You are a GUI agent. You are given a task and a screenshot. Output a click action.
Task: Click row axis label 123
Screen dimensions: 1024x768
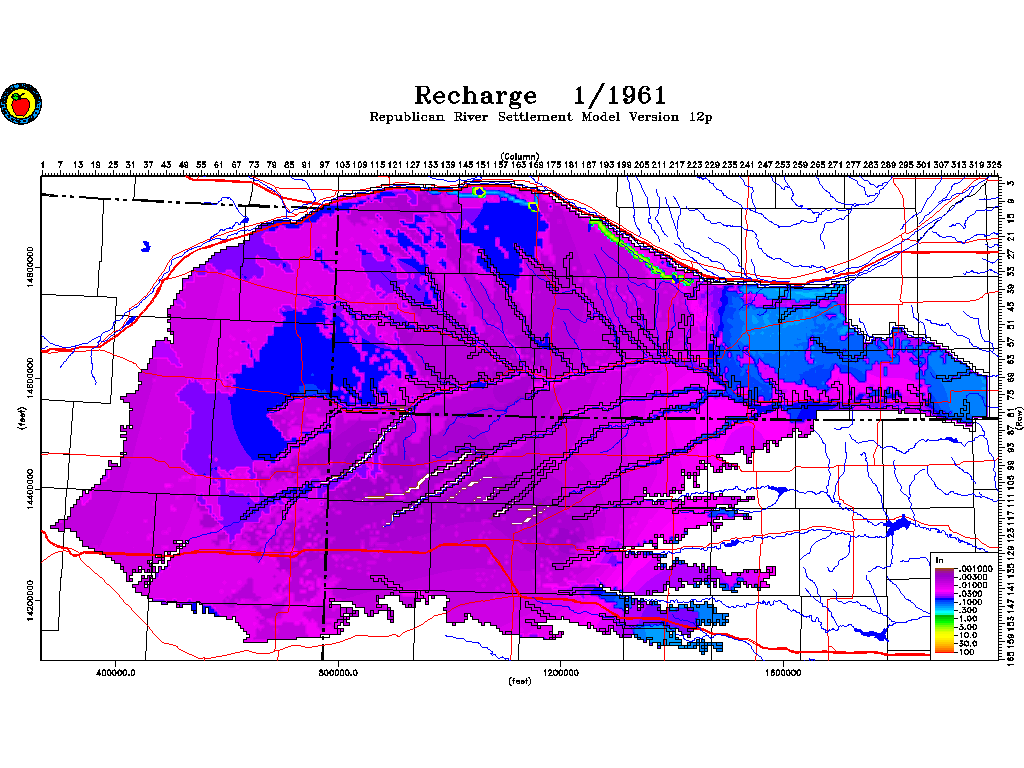pos(1011,534)
